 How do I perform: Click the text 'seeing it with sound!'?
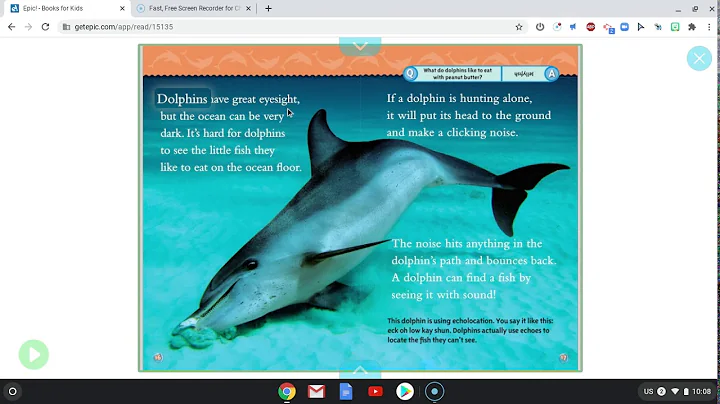[444, 294]
